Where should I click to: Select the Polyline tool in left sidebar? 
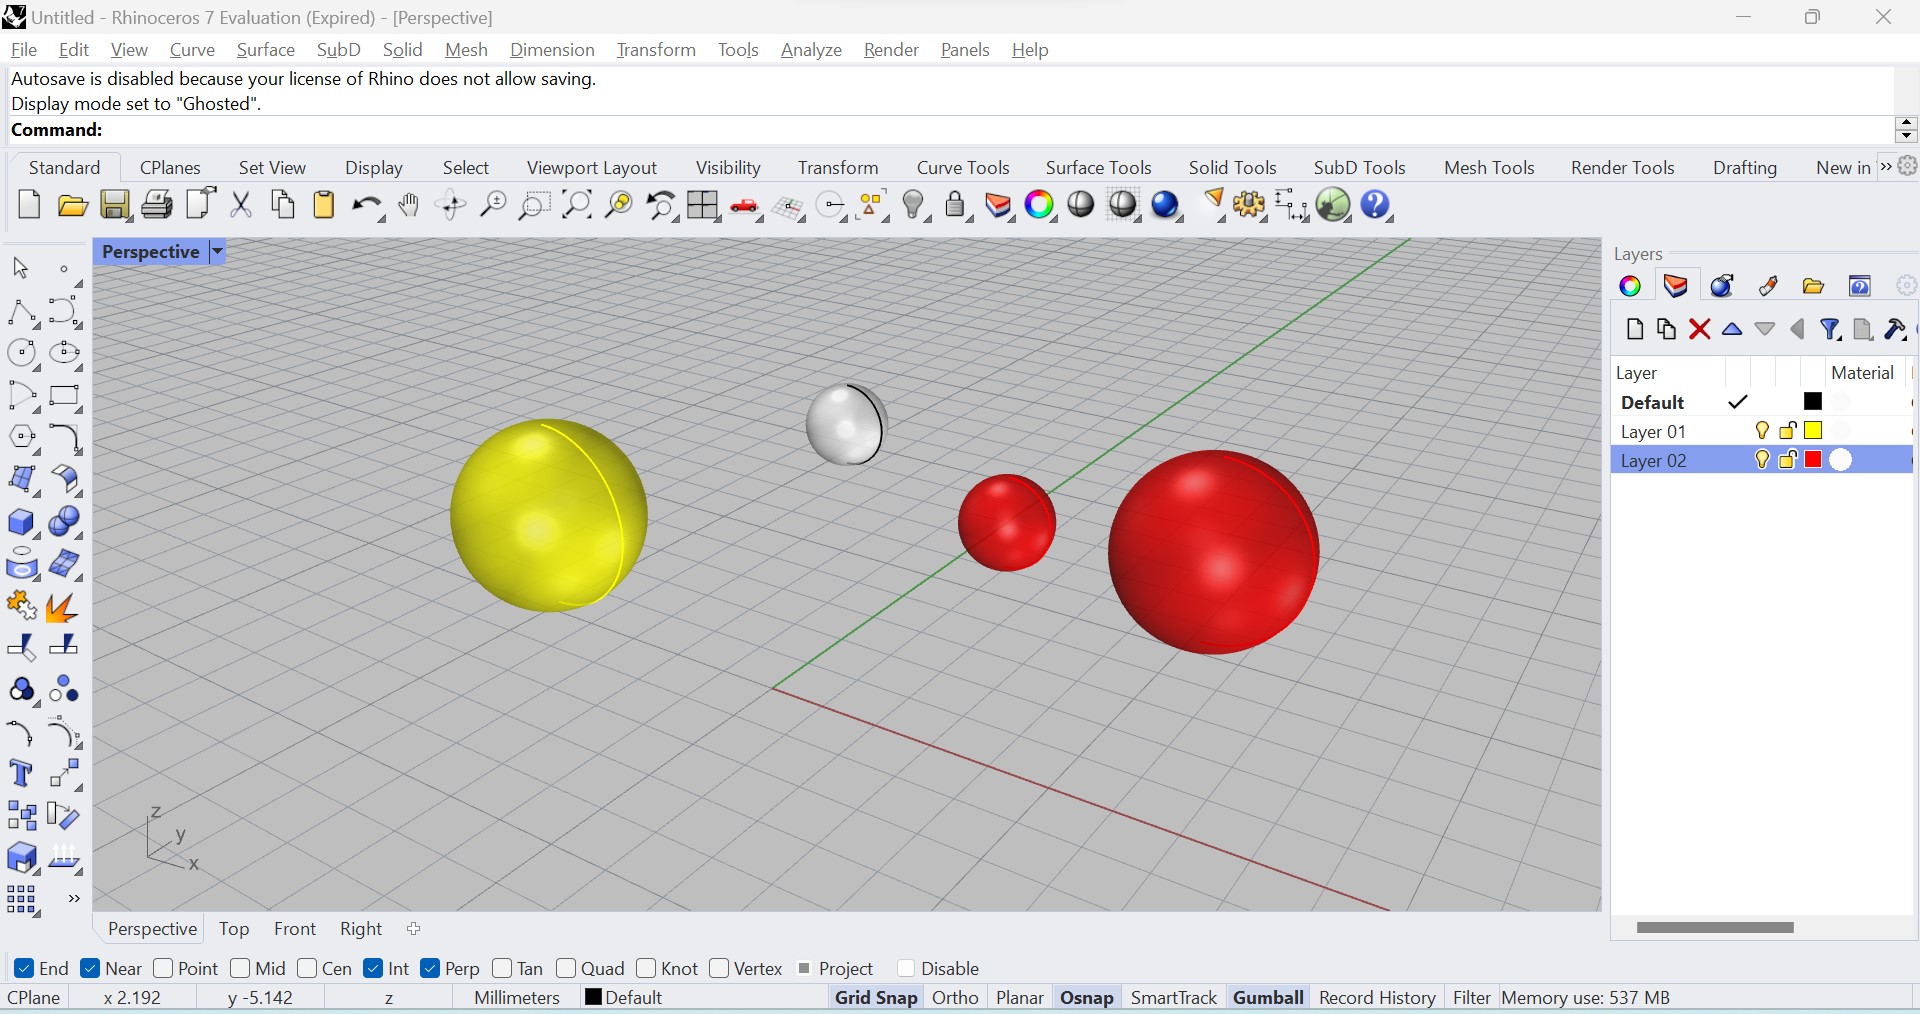(x=22, y=312)
